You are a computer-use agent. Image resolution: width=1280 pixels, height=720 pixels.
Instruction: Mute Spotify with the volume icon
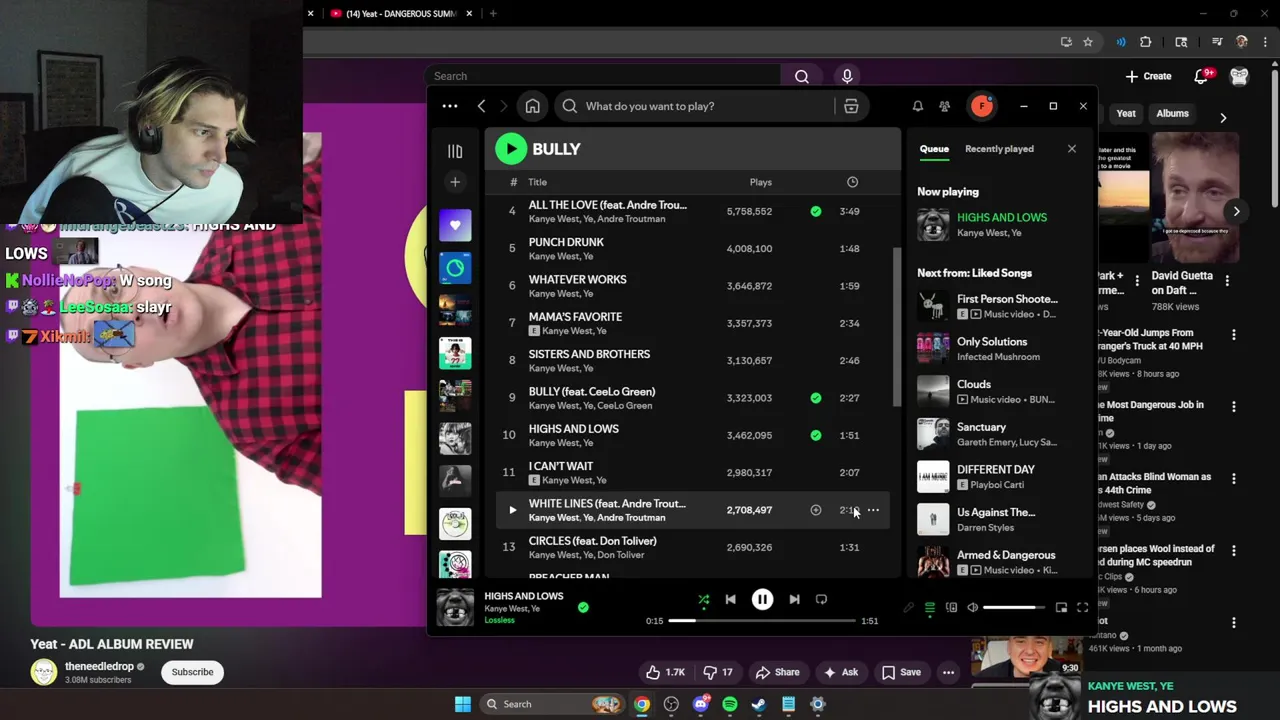coord(972,607)
